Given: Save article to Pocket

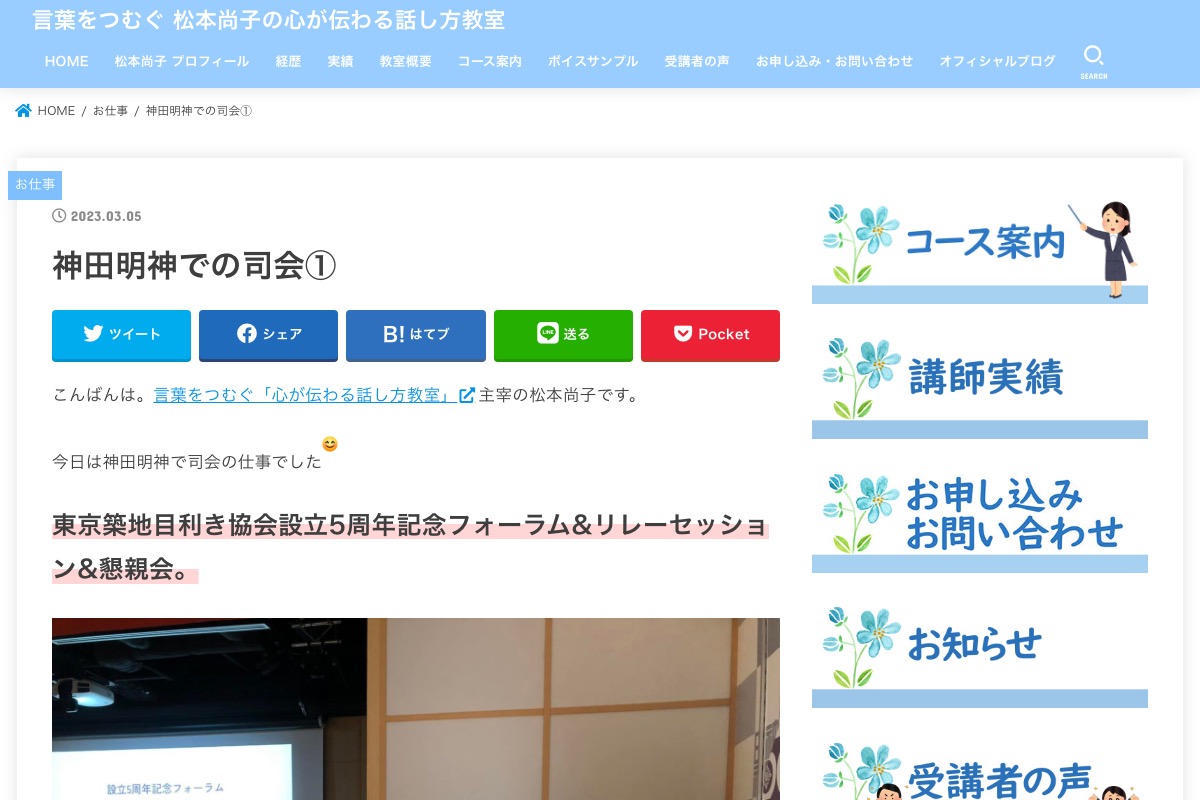Looking at the screenshot, I should click(x=710, y=335).
